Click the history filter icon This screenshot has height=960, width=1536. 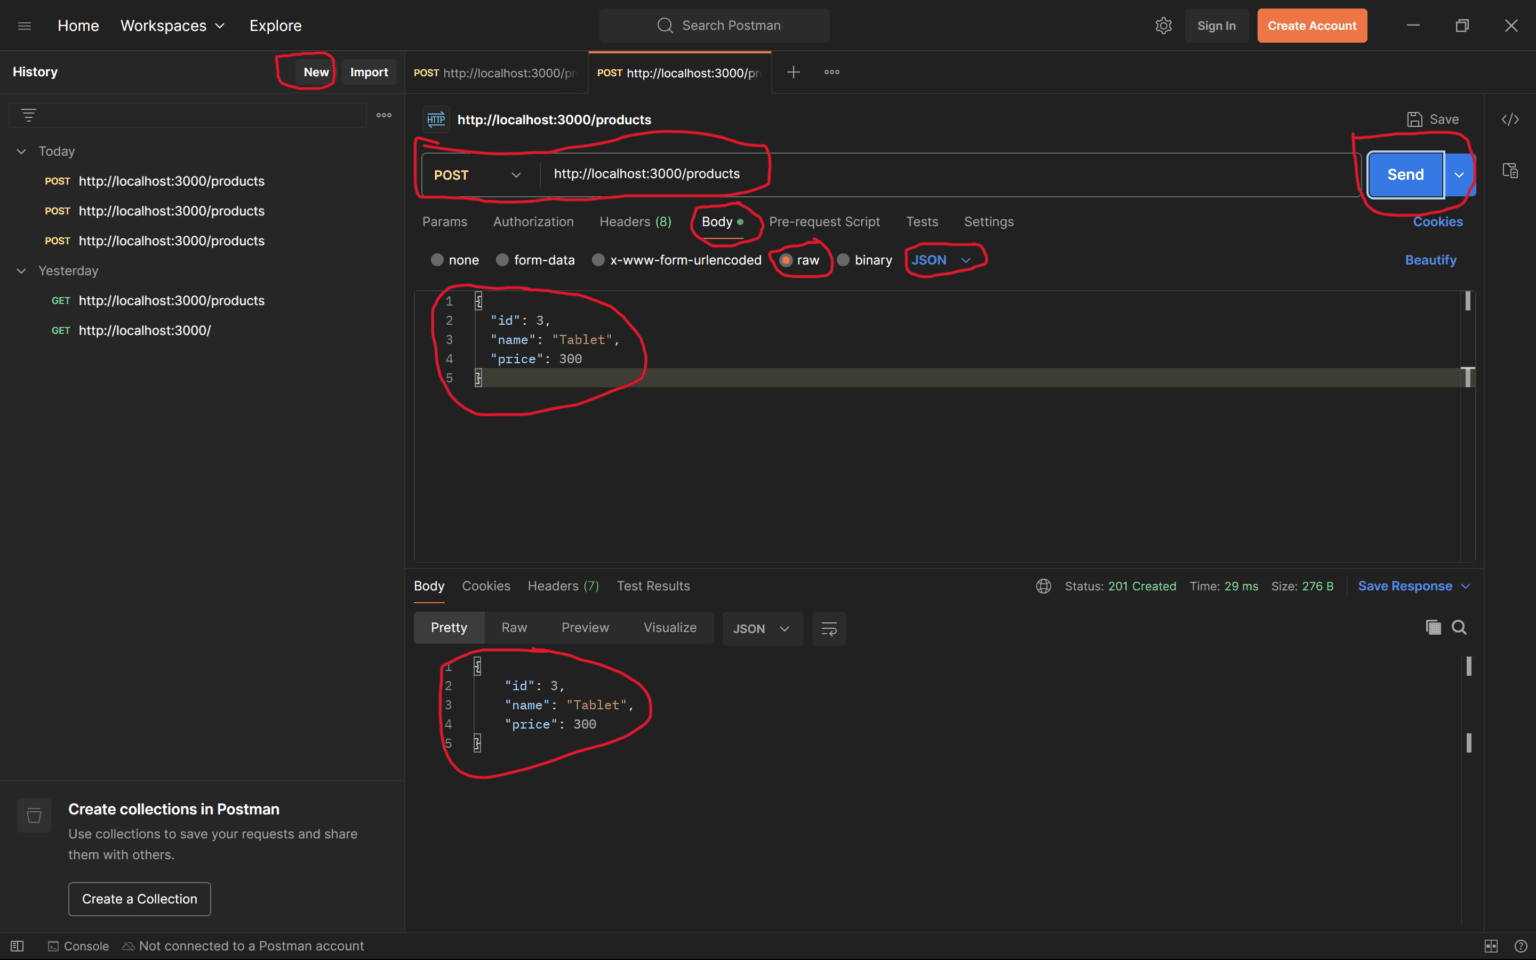coord(29,115)
